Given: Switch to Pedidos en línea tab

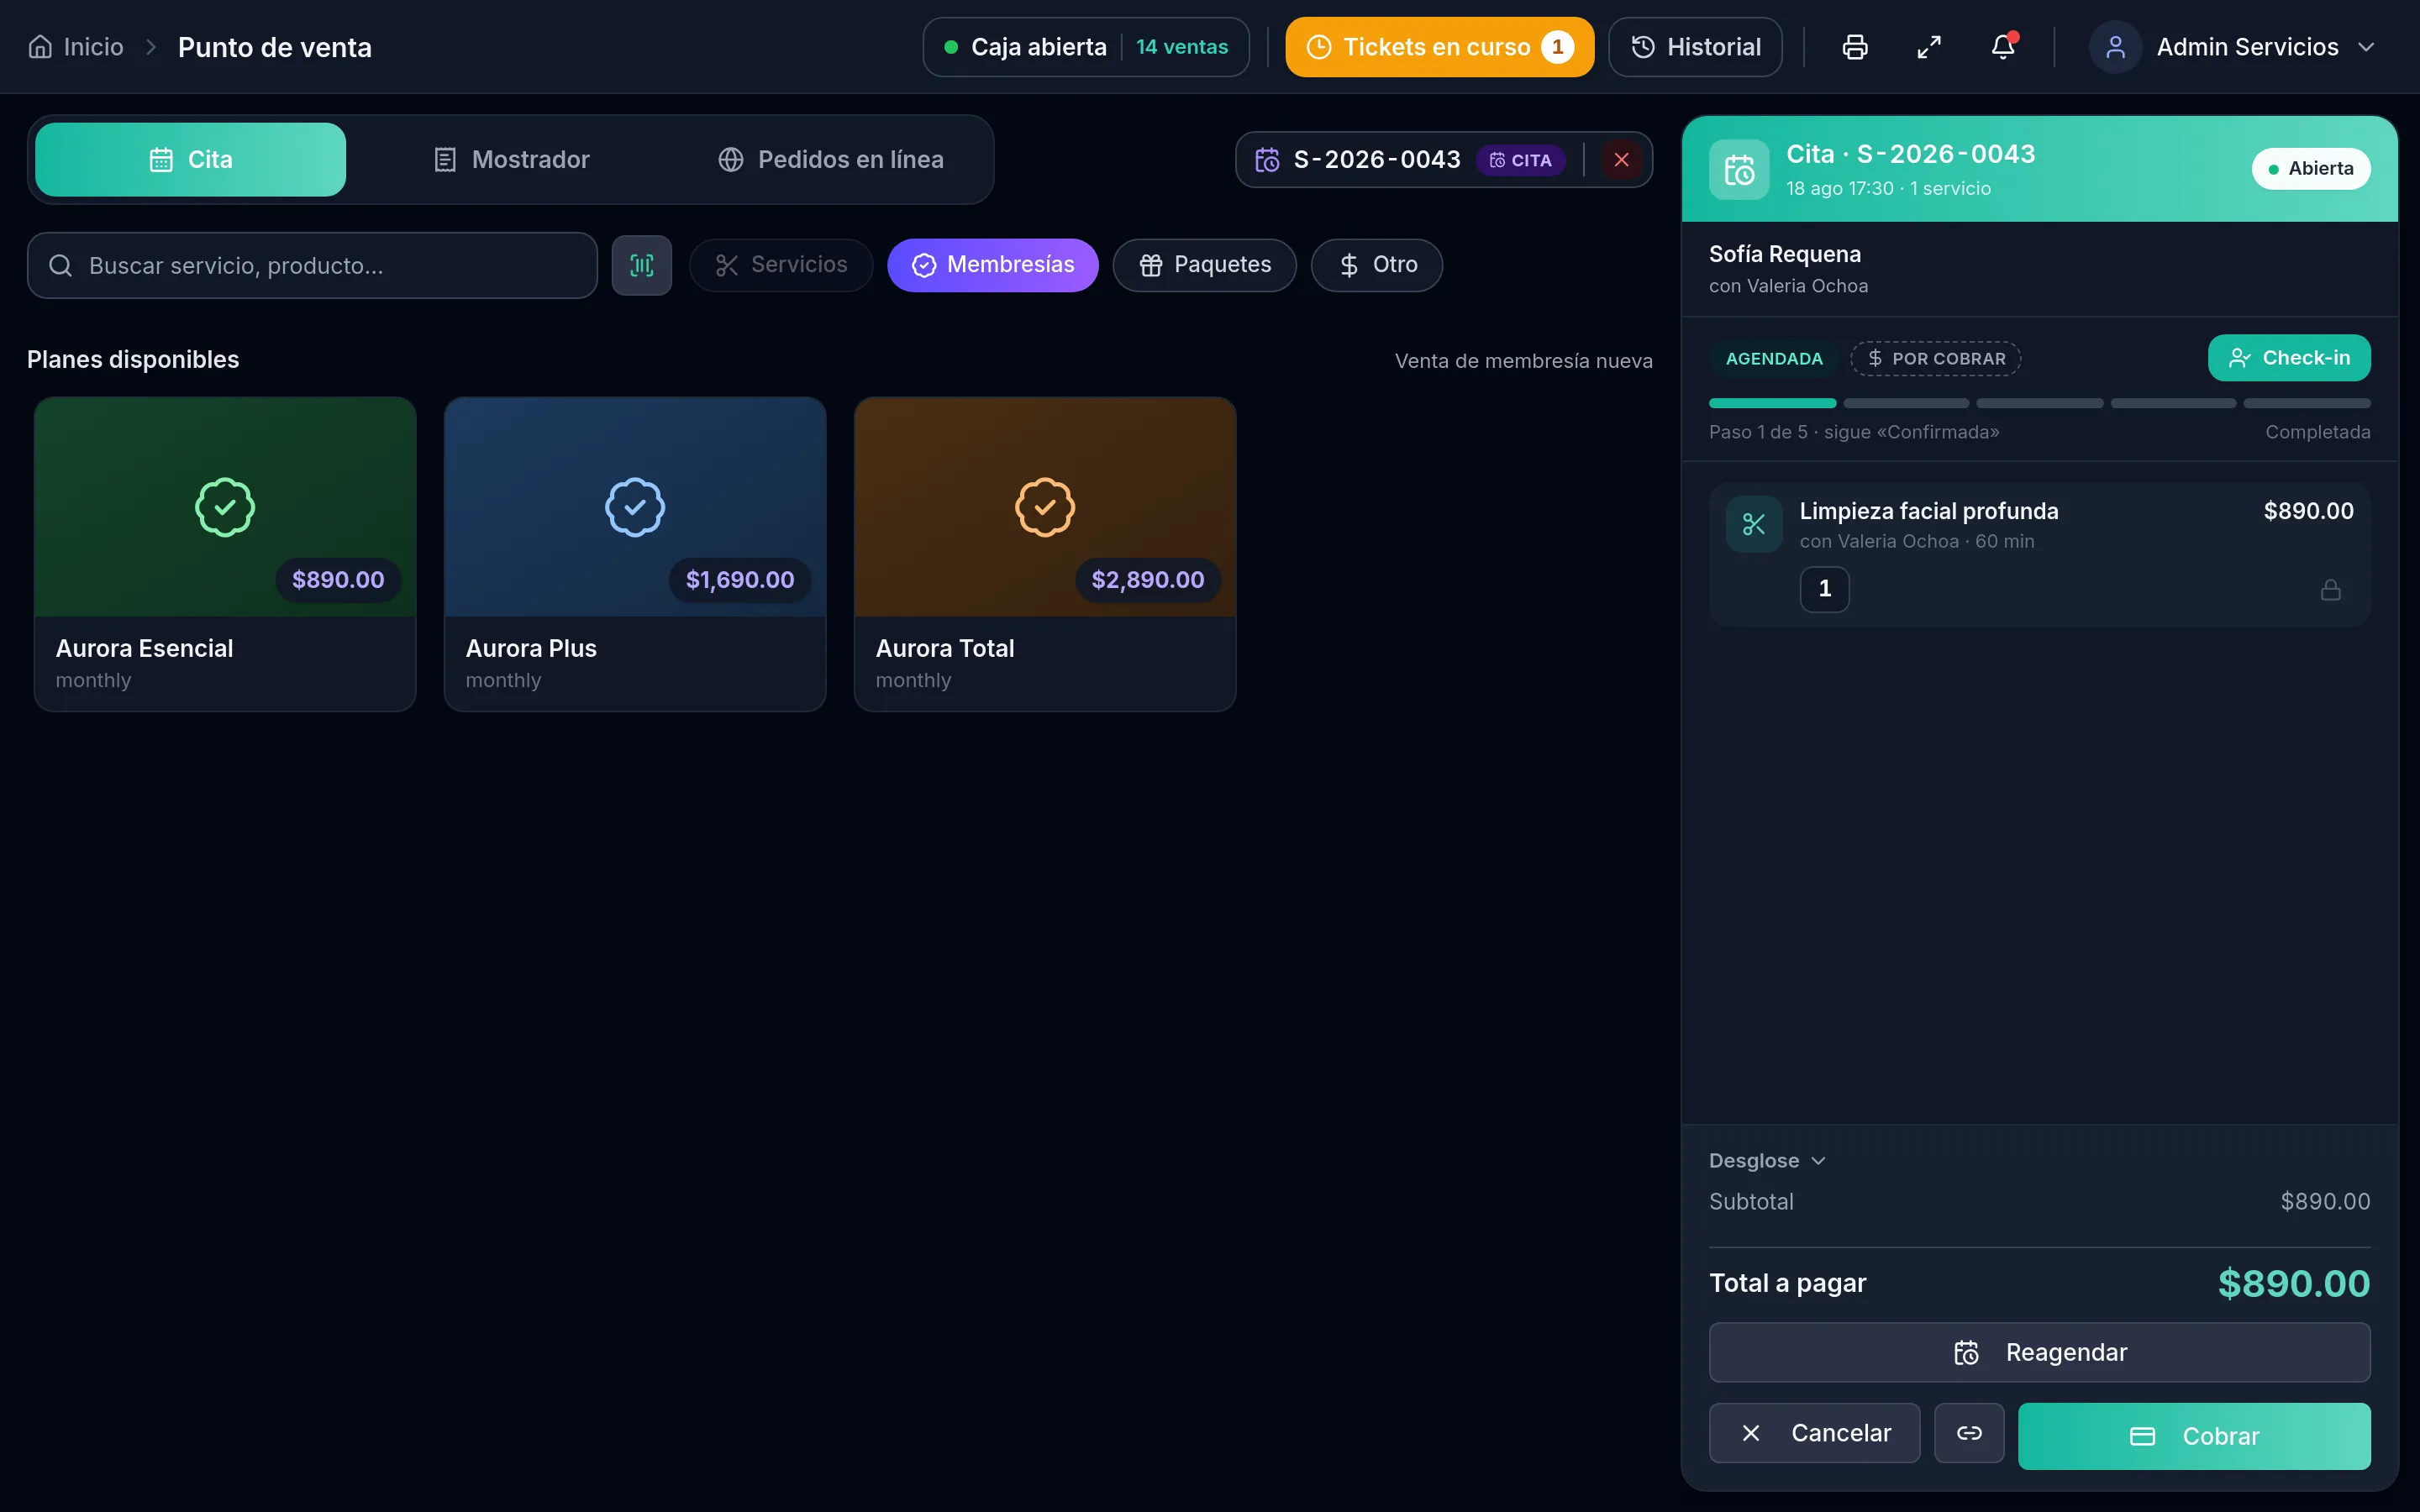Looking at the screenshot, I should click(831, 160).
